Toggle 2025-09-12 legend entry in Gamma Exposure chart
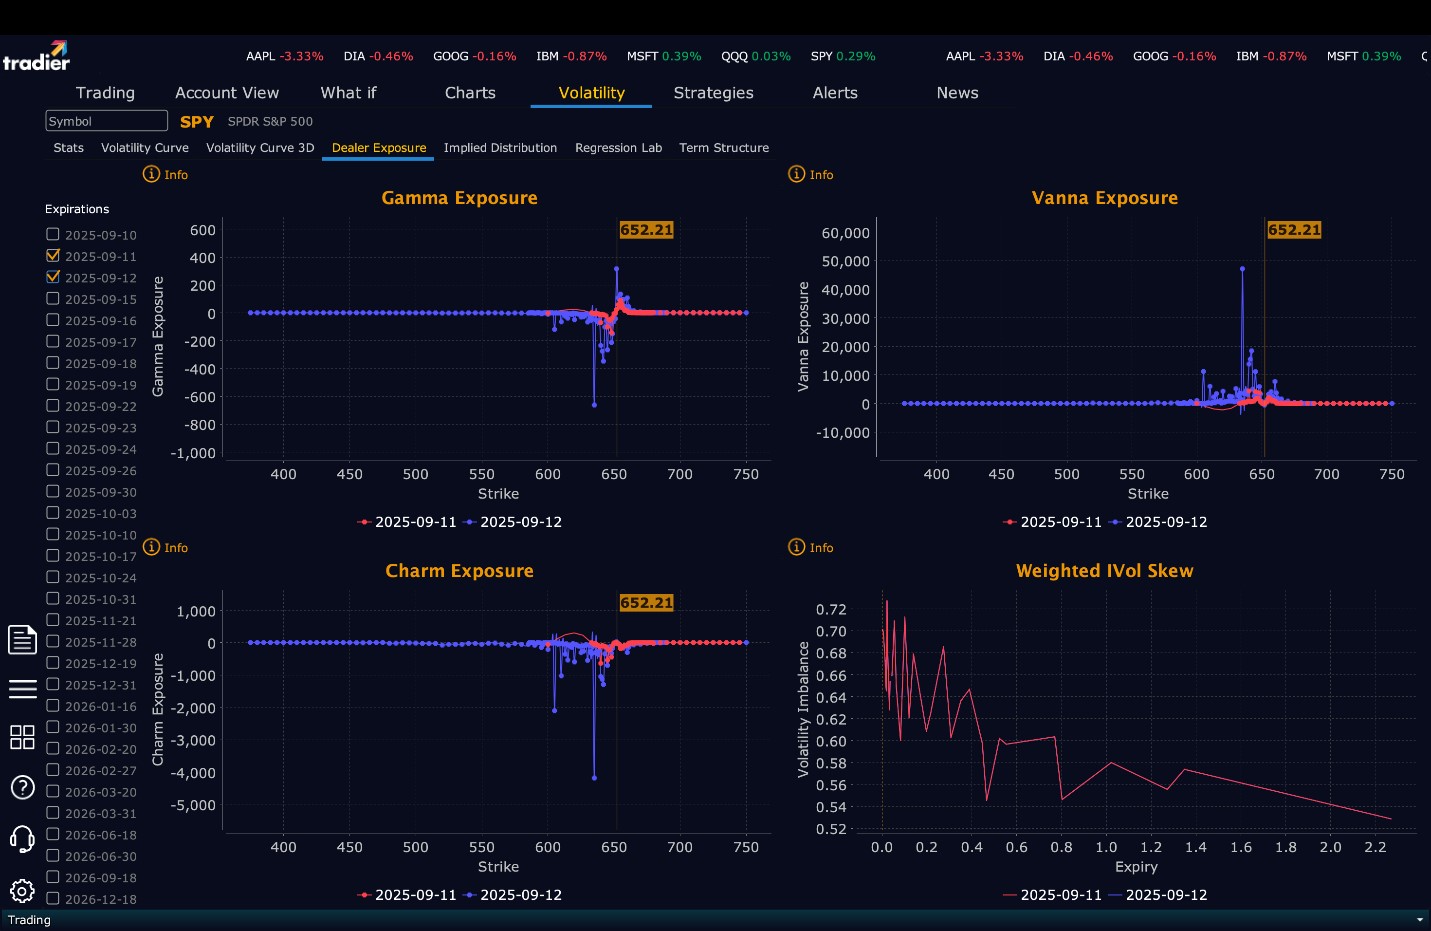Screen dimensions: 1431x931 pos(513,522)
